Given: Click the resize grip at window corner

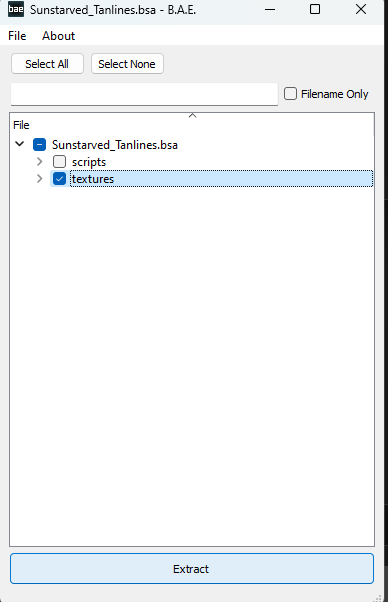Looking at the screenshot, I should tap(378, 598).
